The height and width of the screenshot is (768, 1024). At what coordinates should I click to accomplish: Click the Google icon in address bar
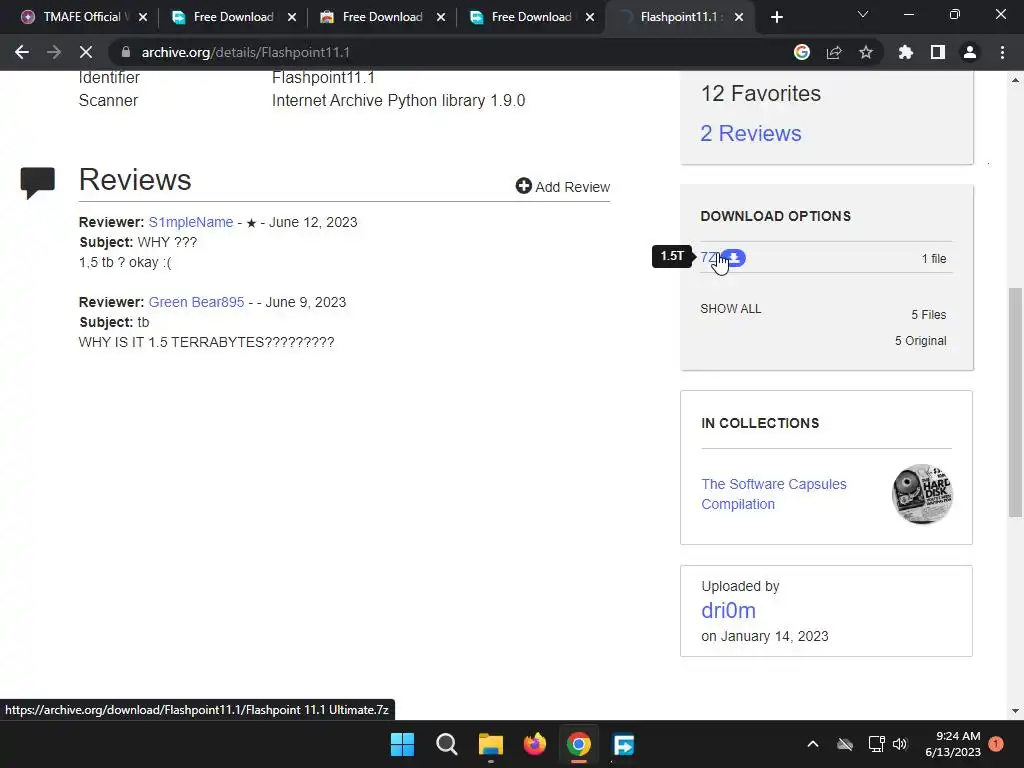(x=802, y=52)
